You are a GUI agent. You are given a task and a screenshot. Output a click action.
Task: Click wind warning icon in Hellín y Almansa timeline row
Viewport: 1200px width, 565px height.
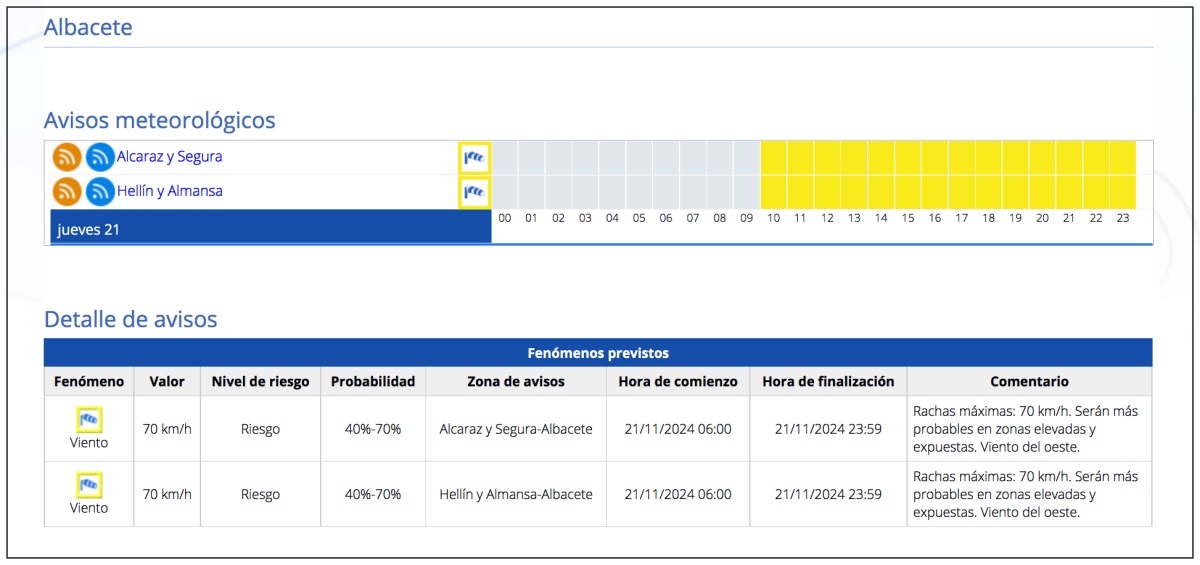click(x=474, y=192)
